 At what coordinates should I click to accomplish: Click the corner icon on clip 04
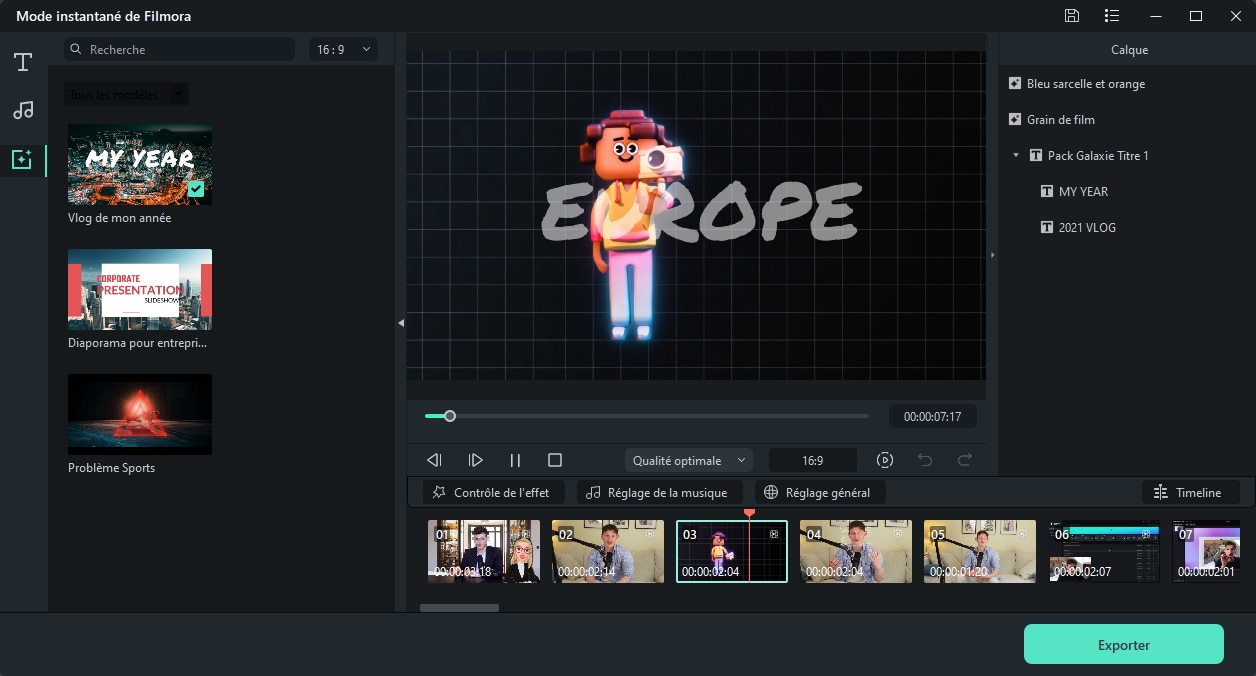[898, 534]
